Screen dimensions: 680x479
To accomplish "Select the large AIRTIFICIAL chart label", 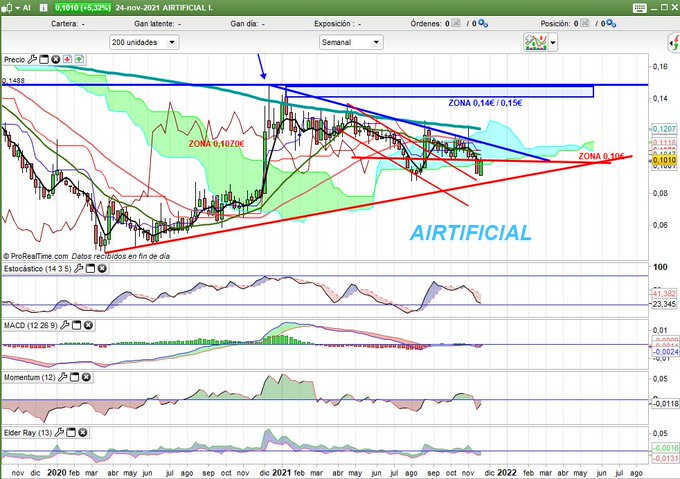I will click(x=471, y=233).
